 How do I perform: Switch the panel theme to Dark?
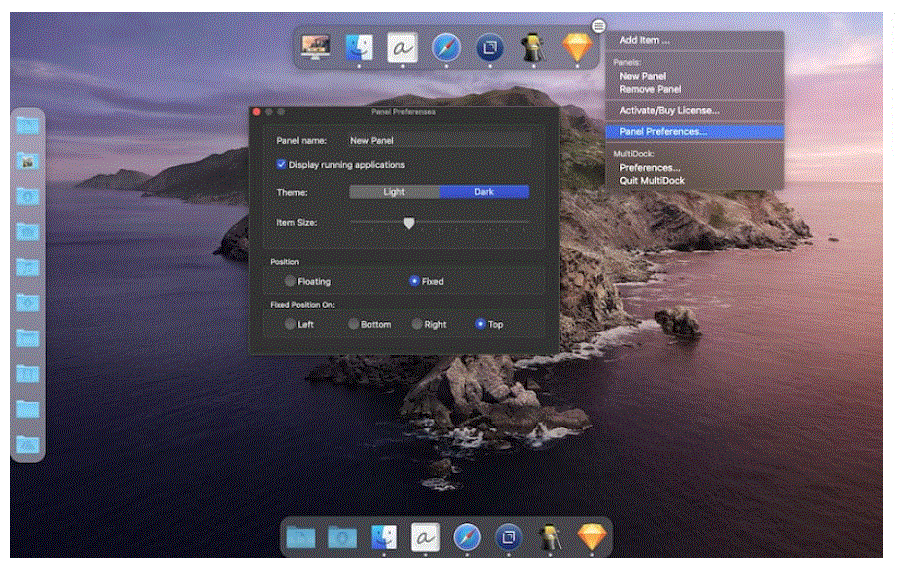(x=484, y=192)
